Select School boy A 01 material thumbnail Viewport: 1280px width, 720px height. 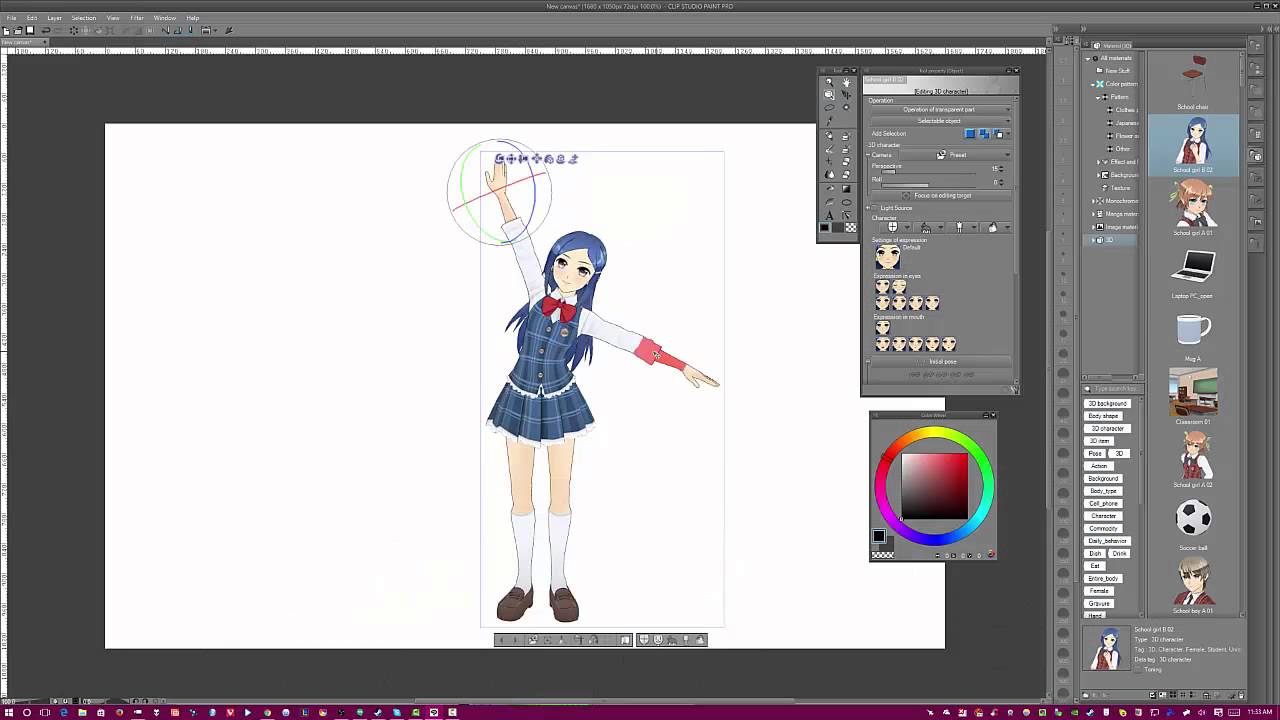[1193, 586]
